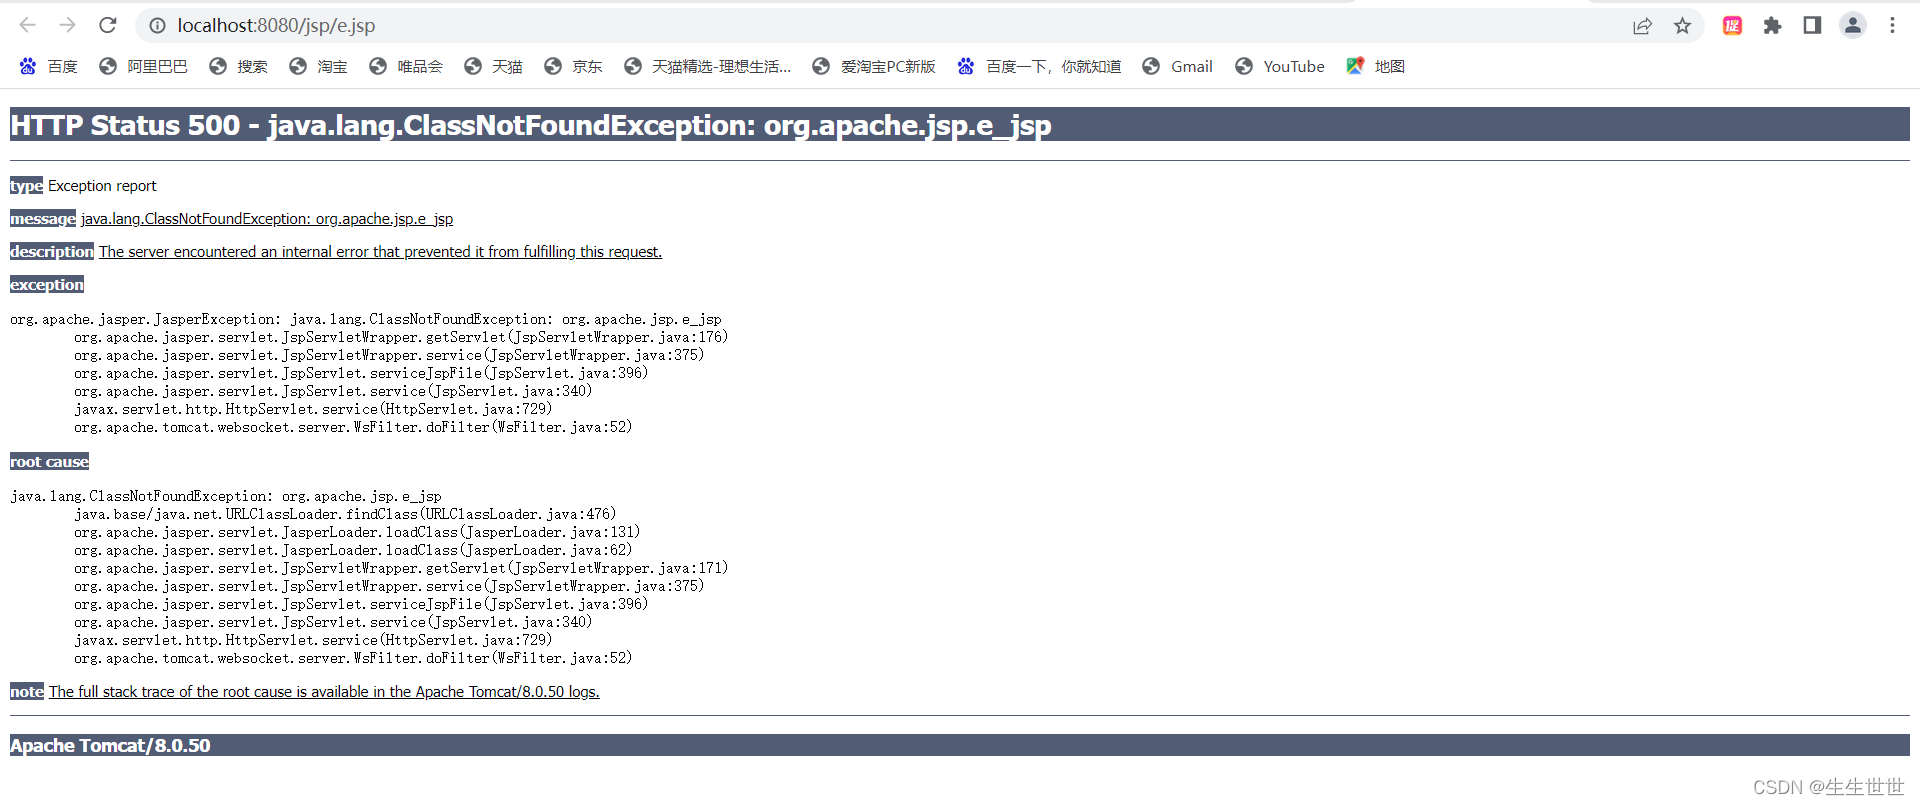Share this page icon in address bar
The image size is (1920, 805).
(x=1642, y=26)
